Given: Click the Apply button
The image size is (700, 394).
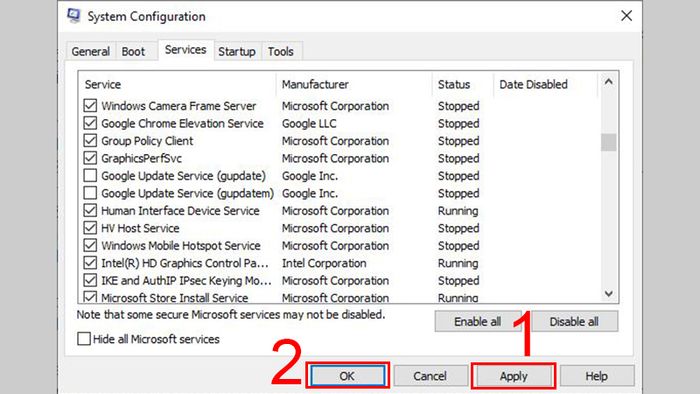Looking at the screenshot, I should pyautogui.click(x=513, y=376).
